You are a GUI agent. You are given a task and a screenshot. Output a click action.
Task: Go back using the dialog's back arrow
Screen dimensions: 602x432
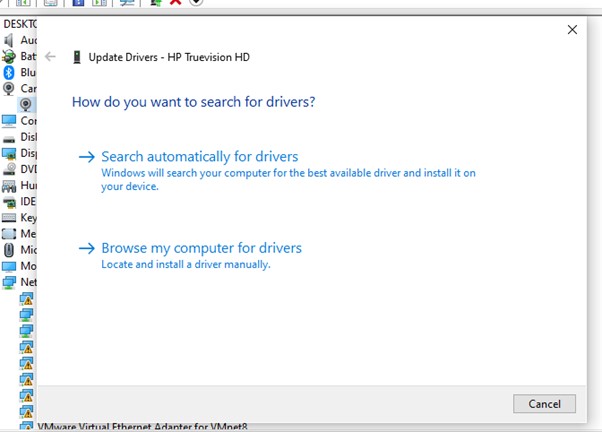tap(50, 57)
